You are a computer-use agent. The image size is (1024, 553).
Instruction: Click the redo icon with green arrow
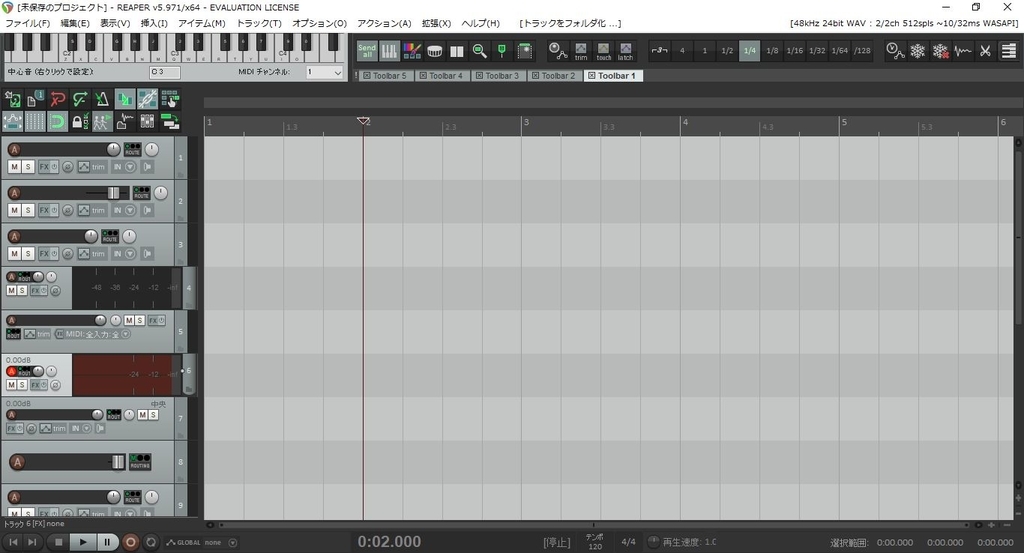(80, 99)
